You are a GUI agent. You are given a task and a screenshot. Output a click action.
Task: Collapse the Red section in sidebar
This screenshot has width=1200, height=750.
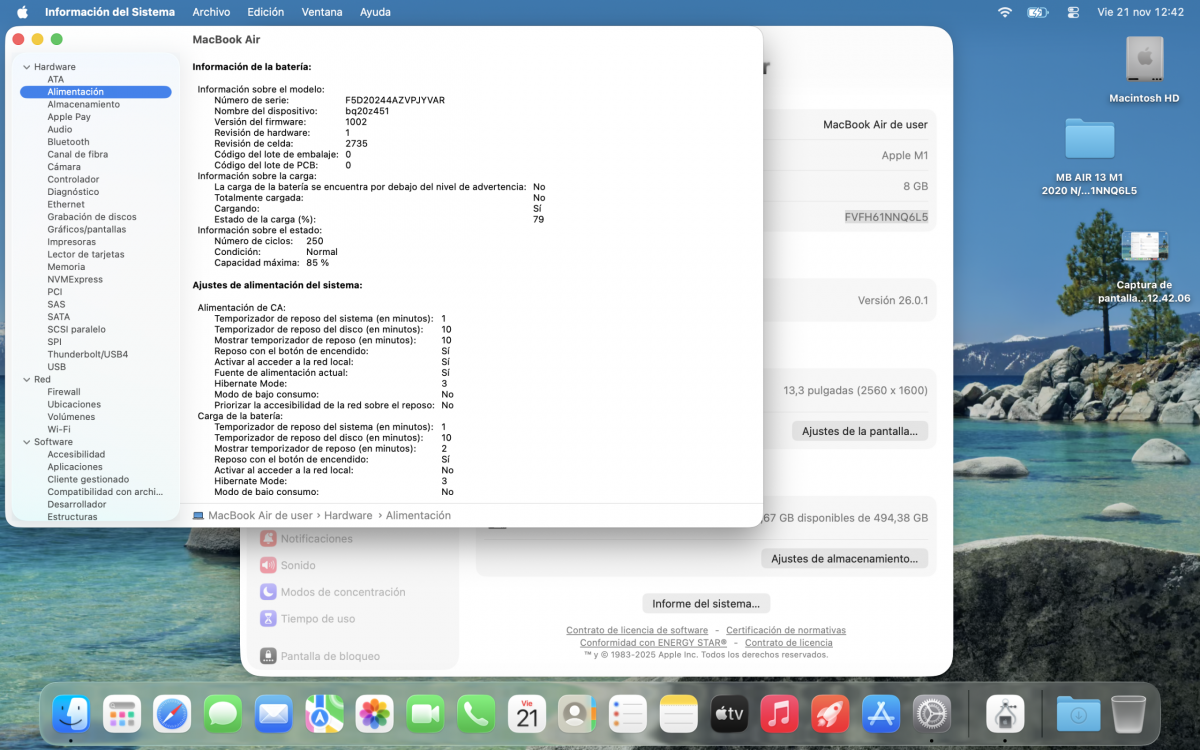point(26,380)
